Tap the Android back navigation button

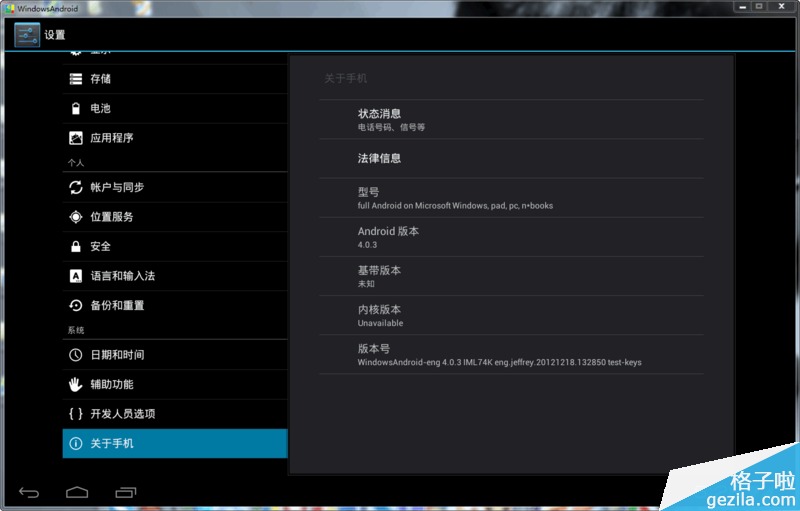pyautogui.click(x=29, y=492)
